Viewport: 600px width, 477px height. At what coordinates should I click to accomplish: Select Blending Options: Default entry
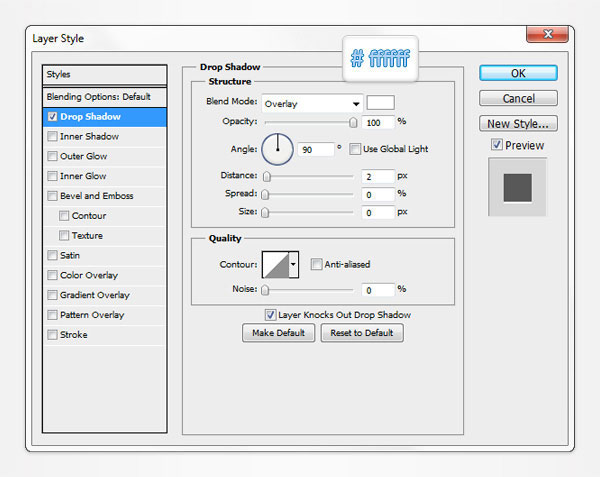click(105, 97)
